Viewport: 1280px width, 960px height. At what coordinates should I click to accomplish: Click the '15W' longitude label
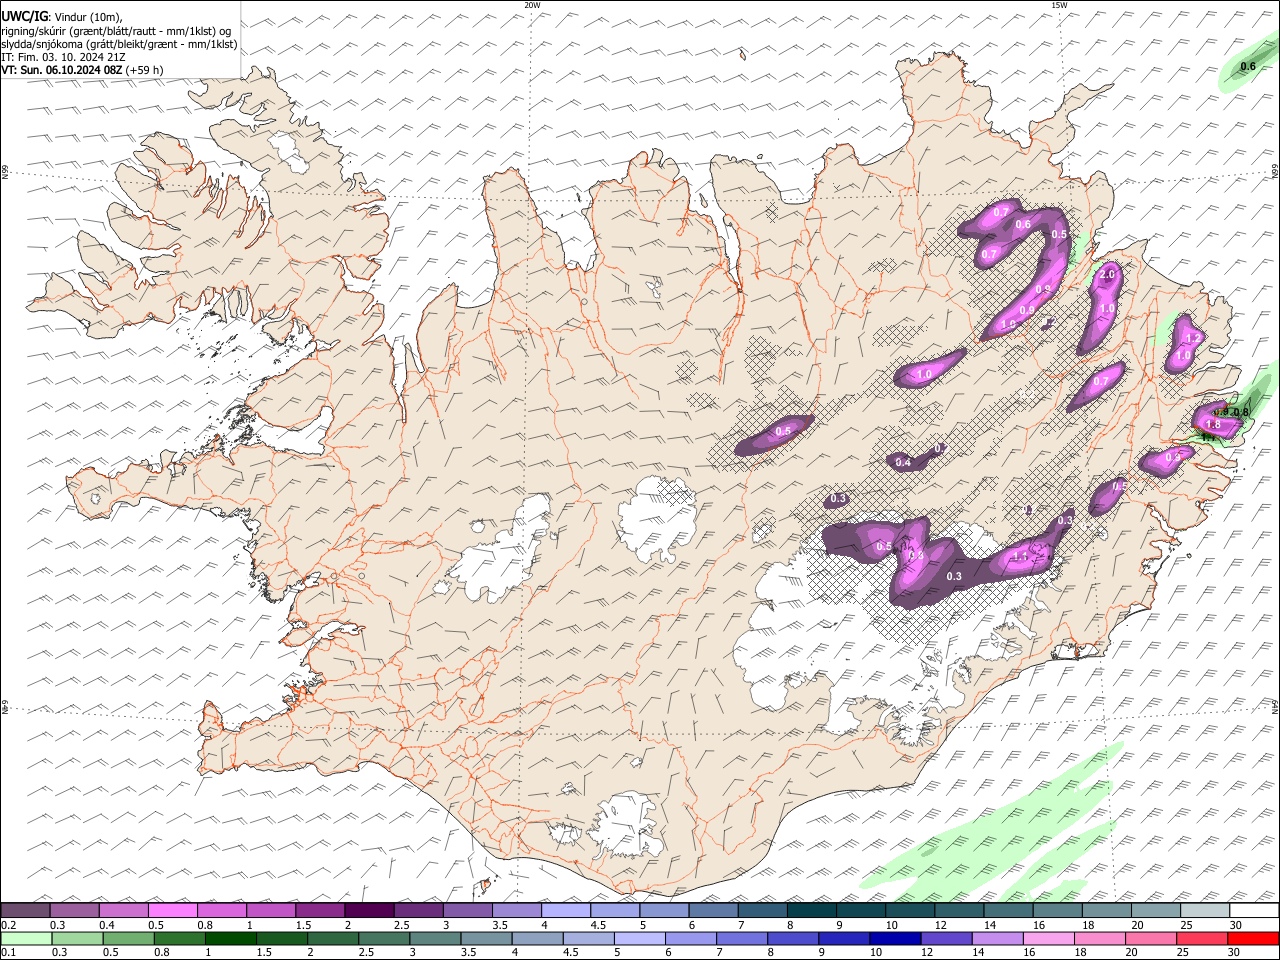coord(1059,5)
